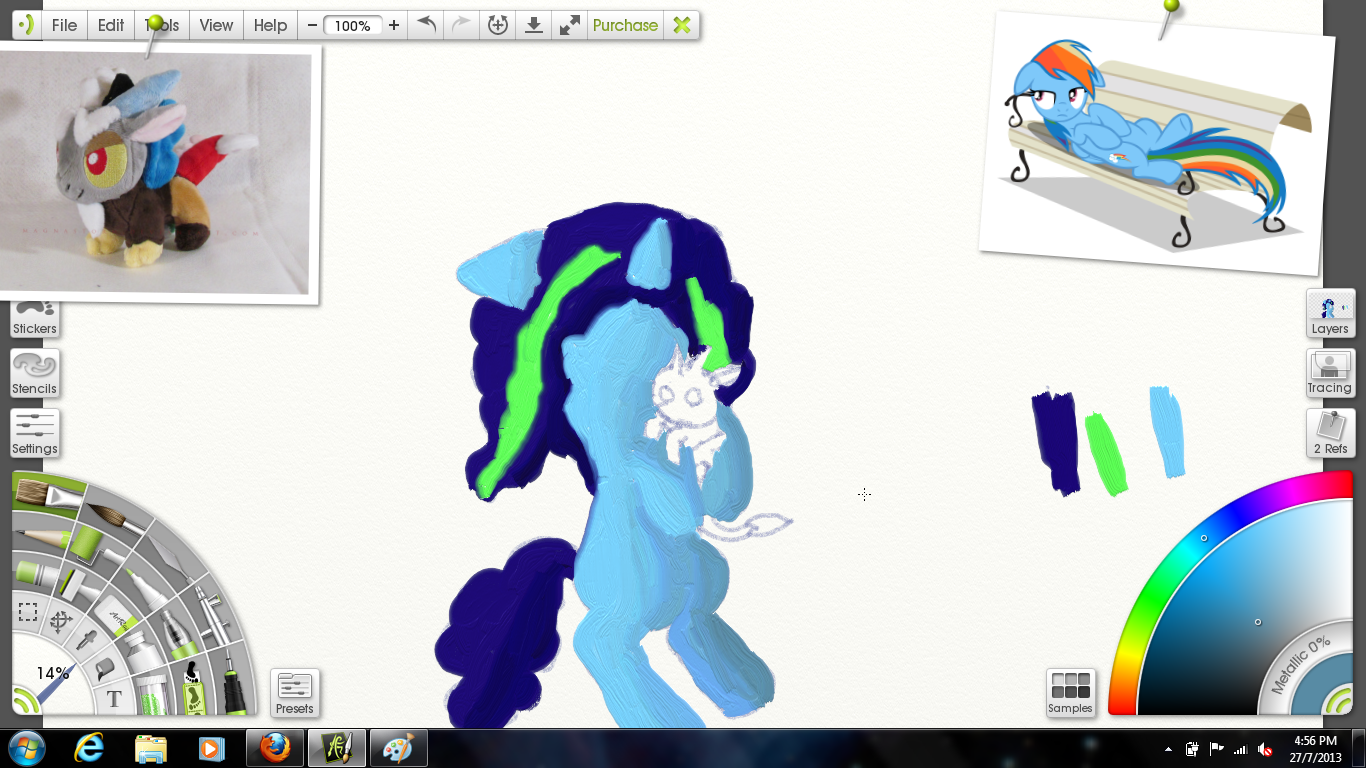Open Windows Explorer from the taskbar
1366x768 pixels.
(151, 748)
